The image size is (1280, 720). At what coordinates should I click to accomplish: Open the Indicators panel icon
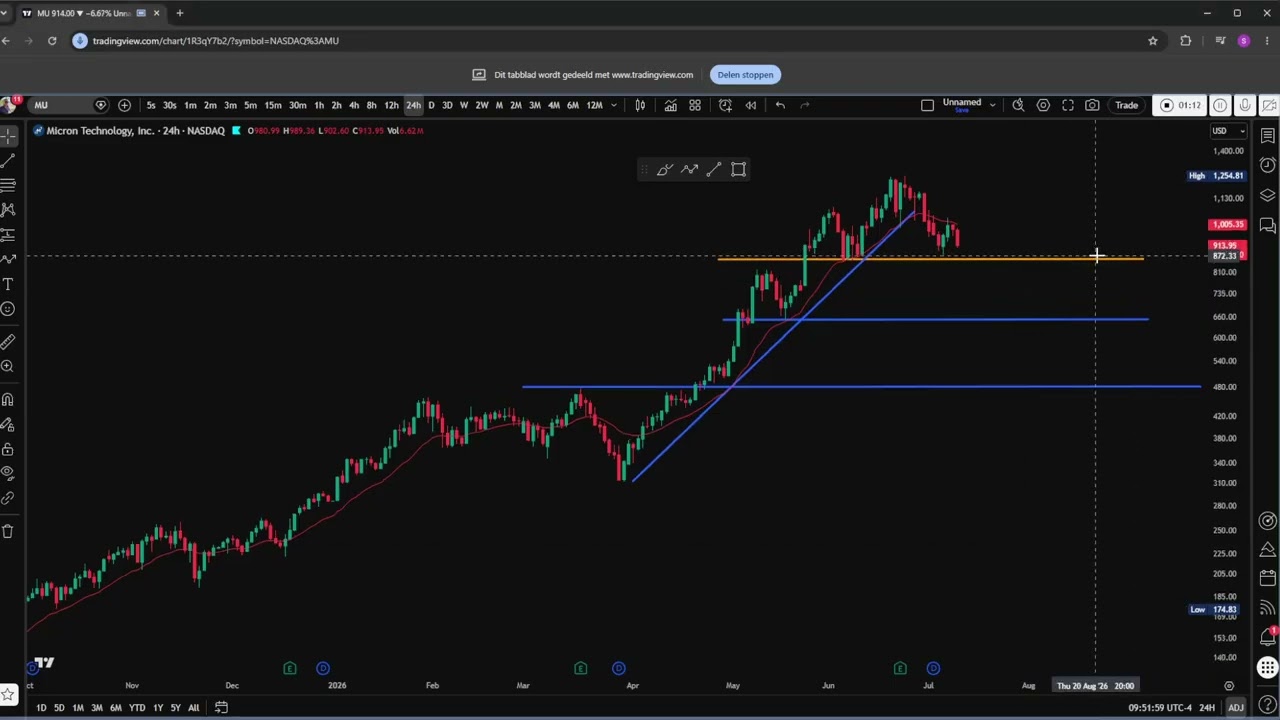click(x=670, y=105)
